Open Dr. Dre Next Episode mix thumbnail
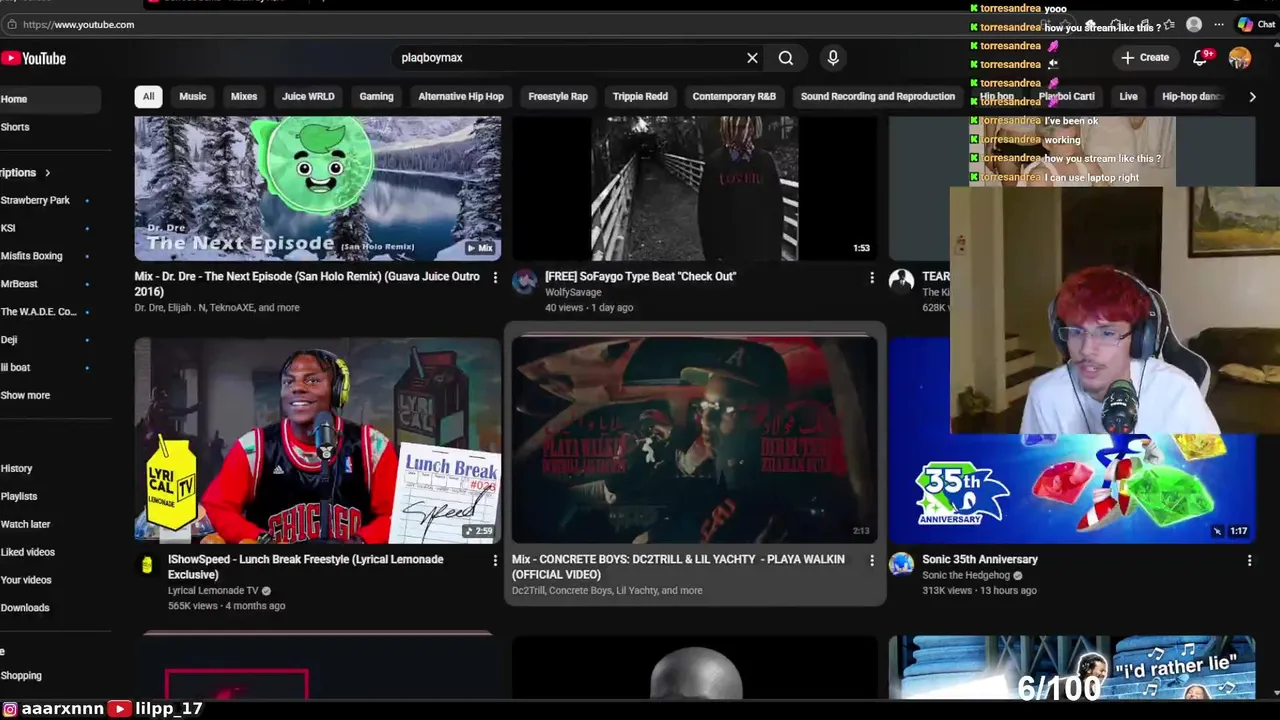Screen dimensions: 1280x720 (318, 188)
